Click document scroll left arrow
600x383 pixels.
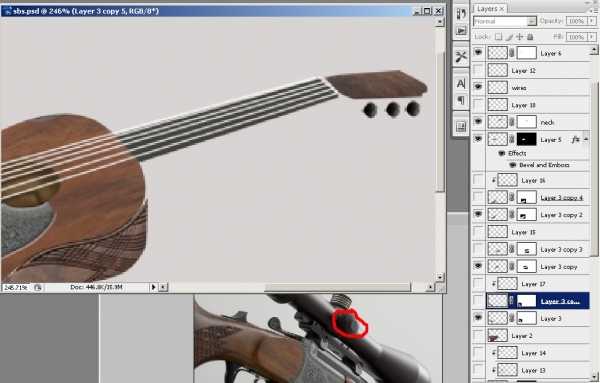(x=163, y=287)
